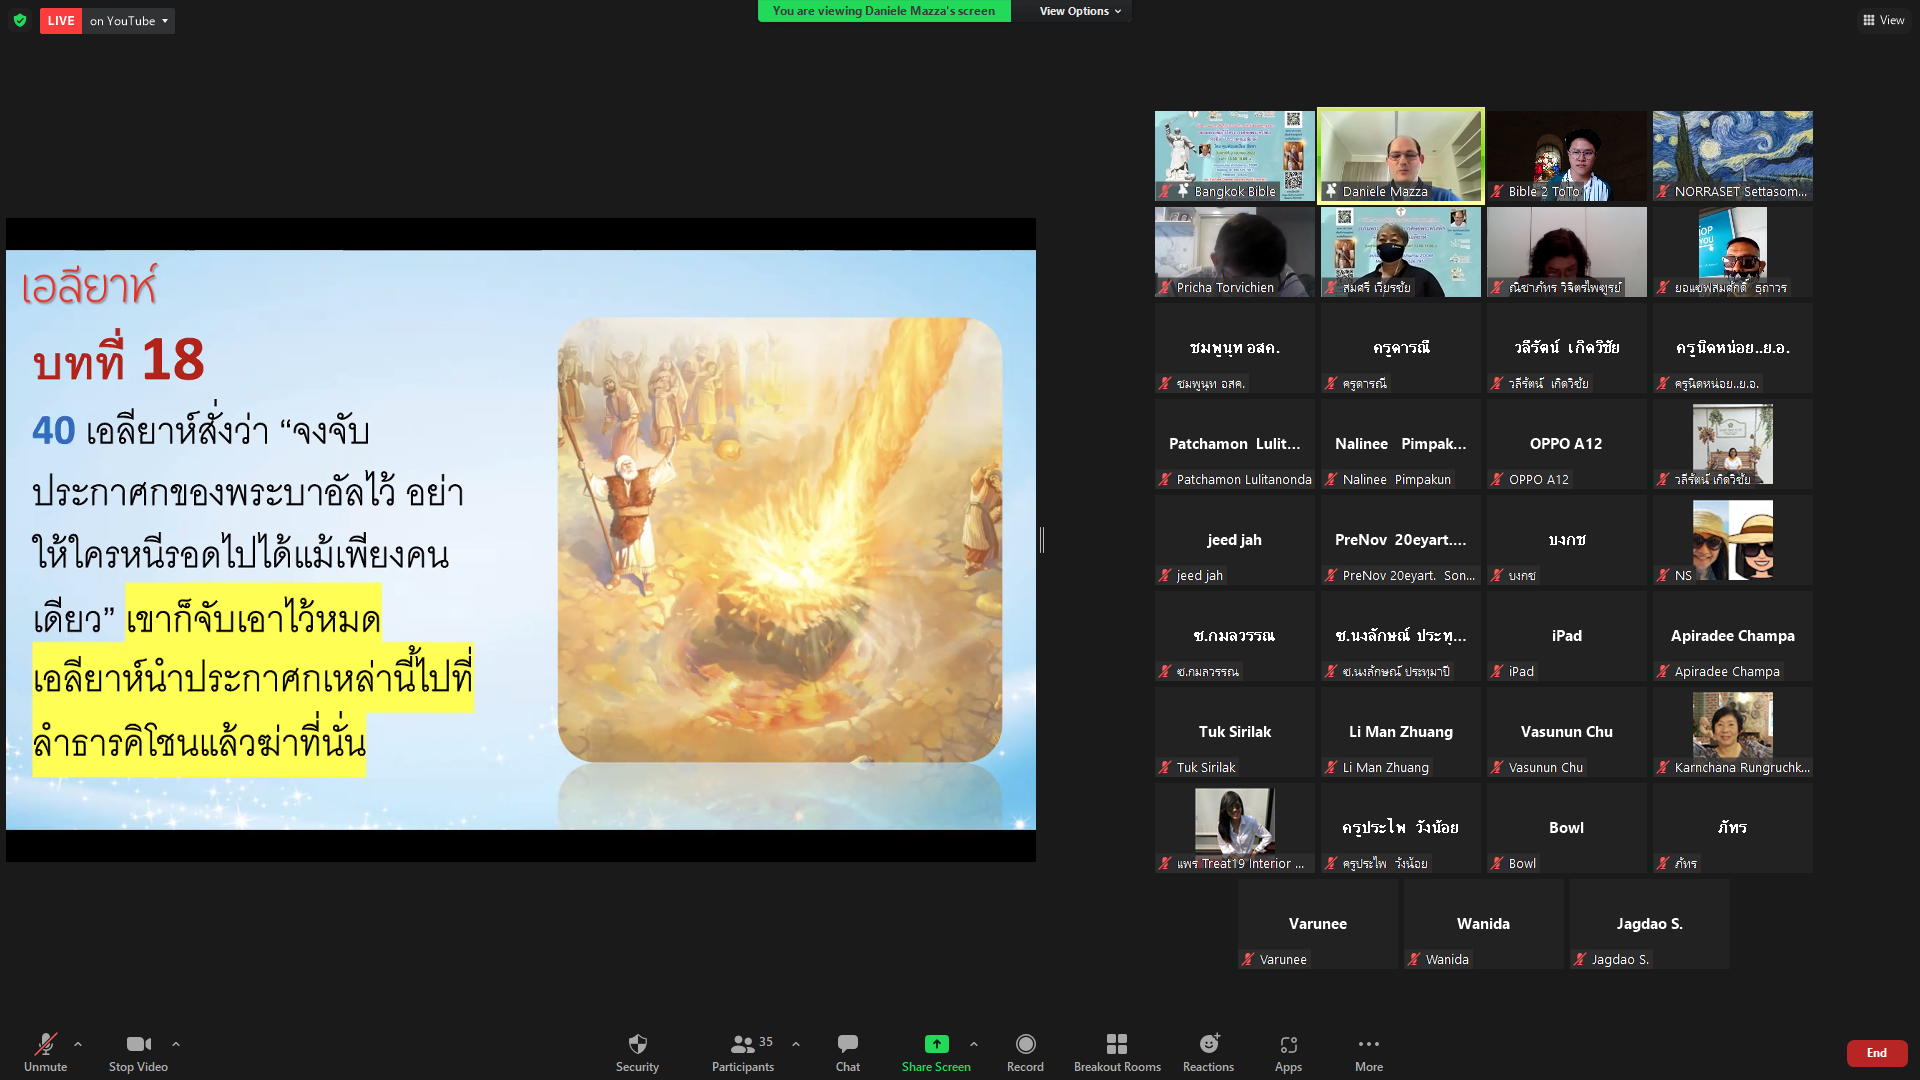Click muted mic icon on OPPO A12 tile
This screenshot has height=1080, width=1920.
[1497, 479]
